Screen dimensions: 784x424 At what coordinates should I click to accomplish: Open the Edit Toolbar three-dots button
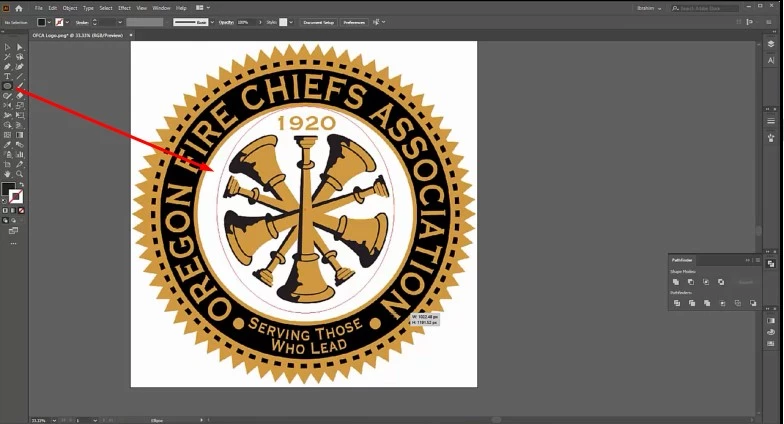click(x=14, y=244)
